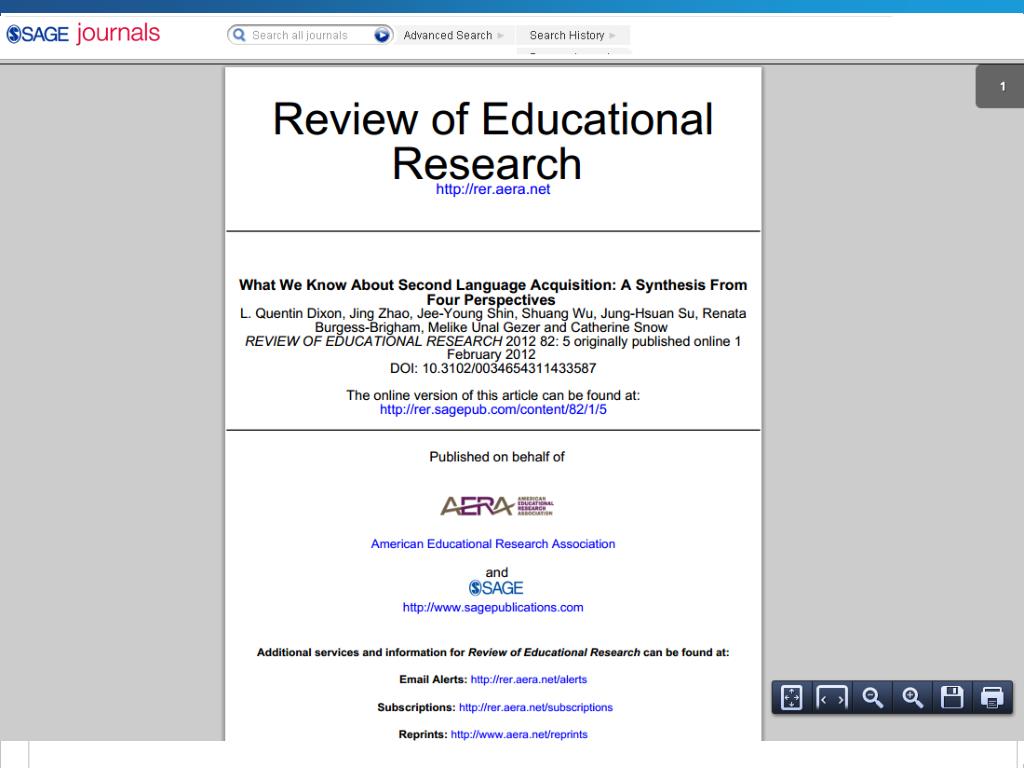Viewport: 1024px width, 768px height.
Task: Click the SAGE logo in the document
Action: pyautogui.click(x=496, y=588)
